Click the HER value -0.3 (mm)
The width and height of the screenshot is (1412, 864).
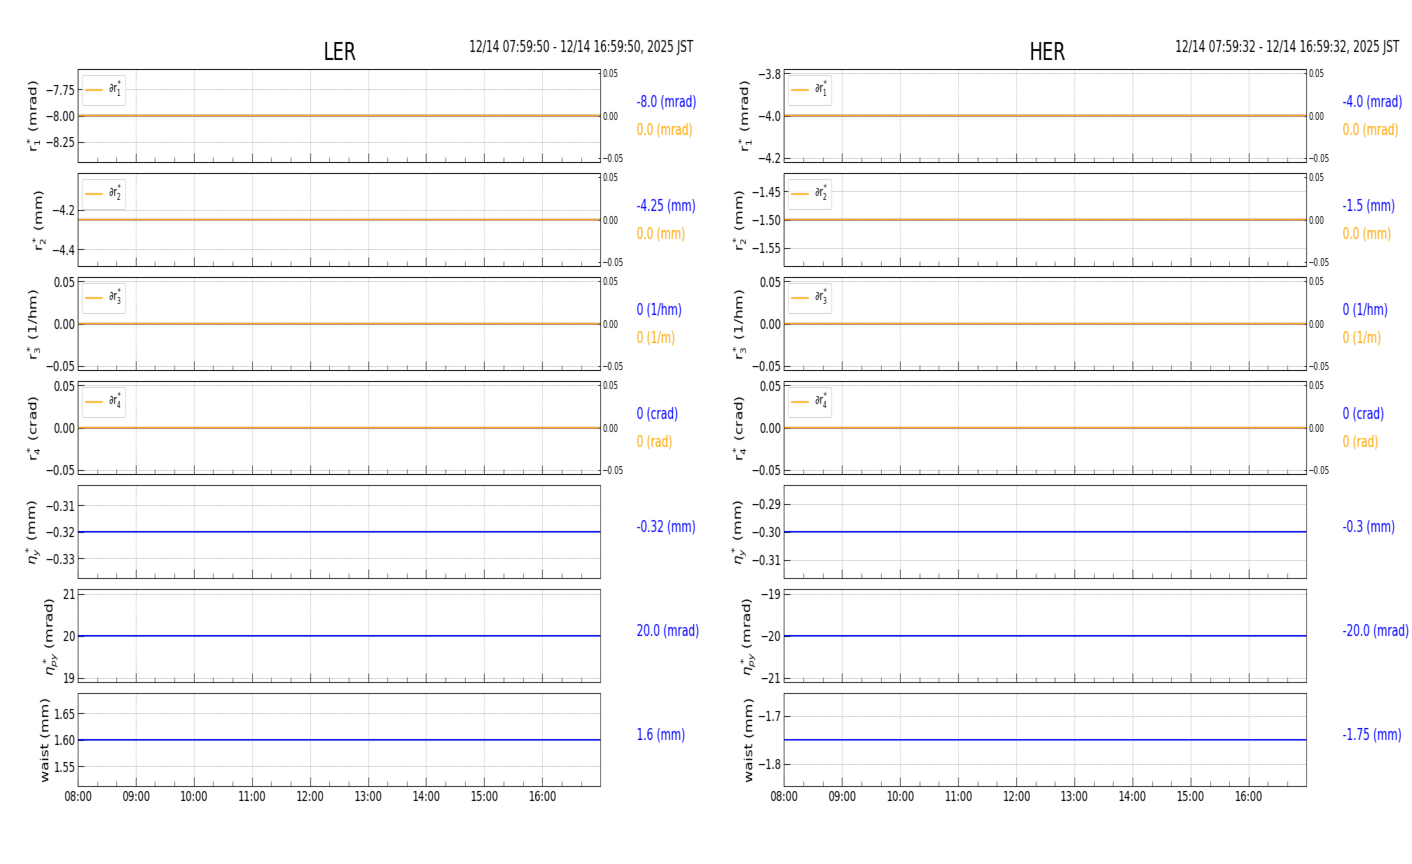point(1368,527)
